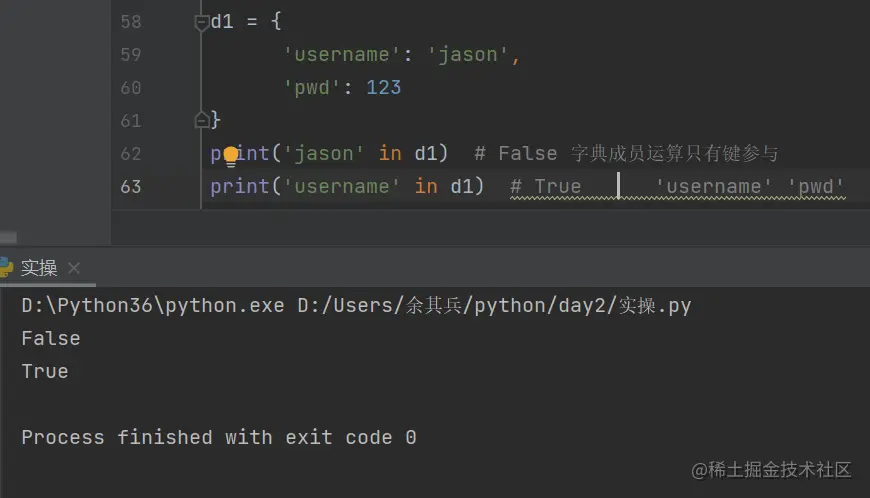
Task: Click line number 62 in the gutter
Action: (x=131, y=154)
